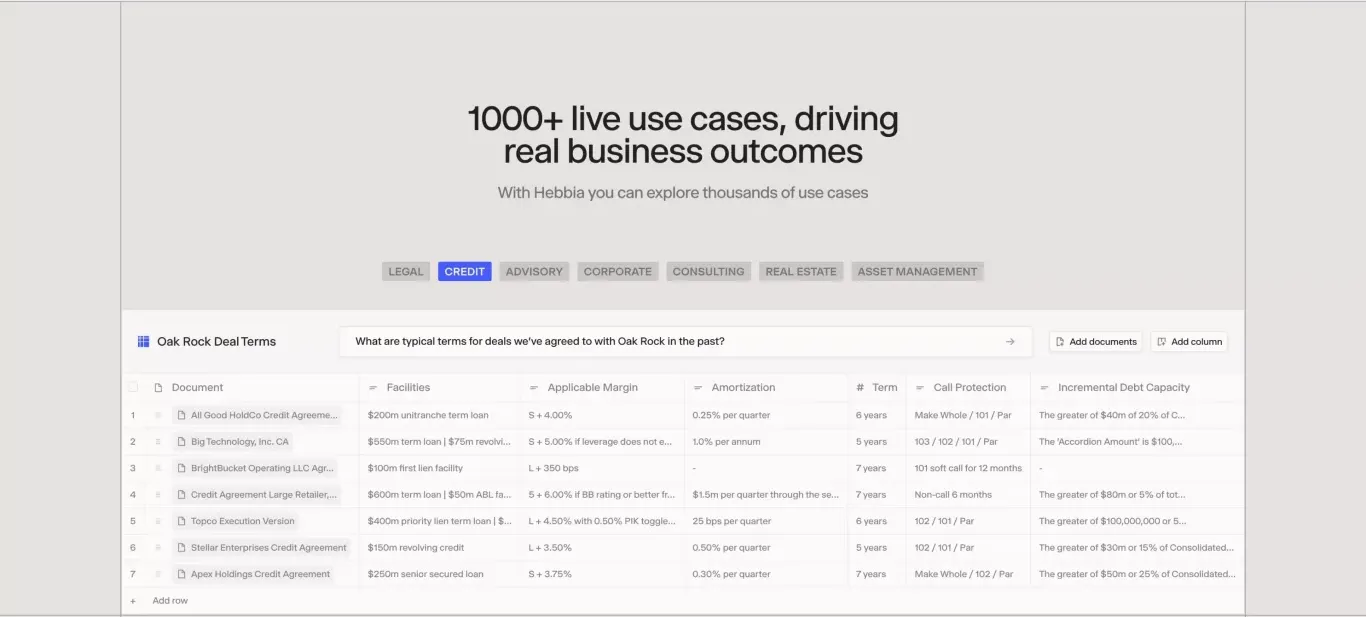The width and height of the screenshot is (1366, 617).
Task: Grab the drag handle of row 3
Action: (x=157, y=468)
